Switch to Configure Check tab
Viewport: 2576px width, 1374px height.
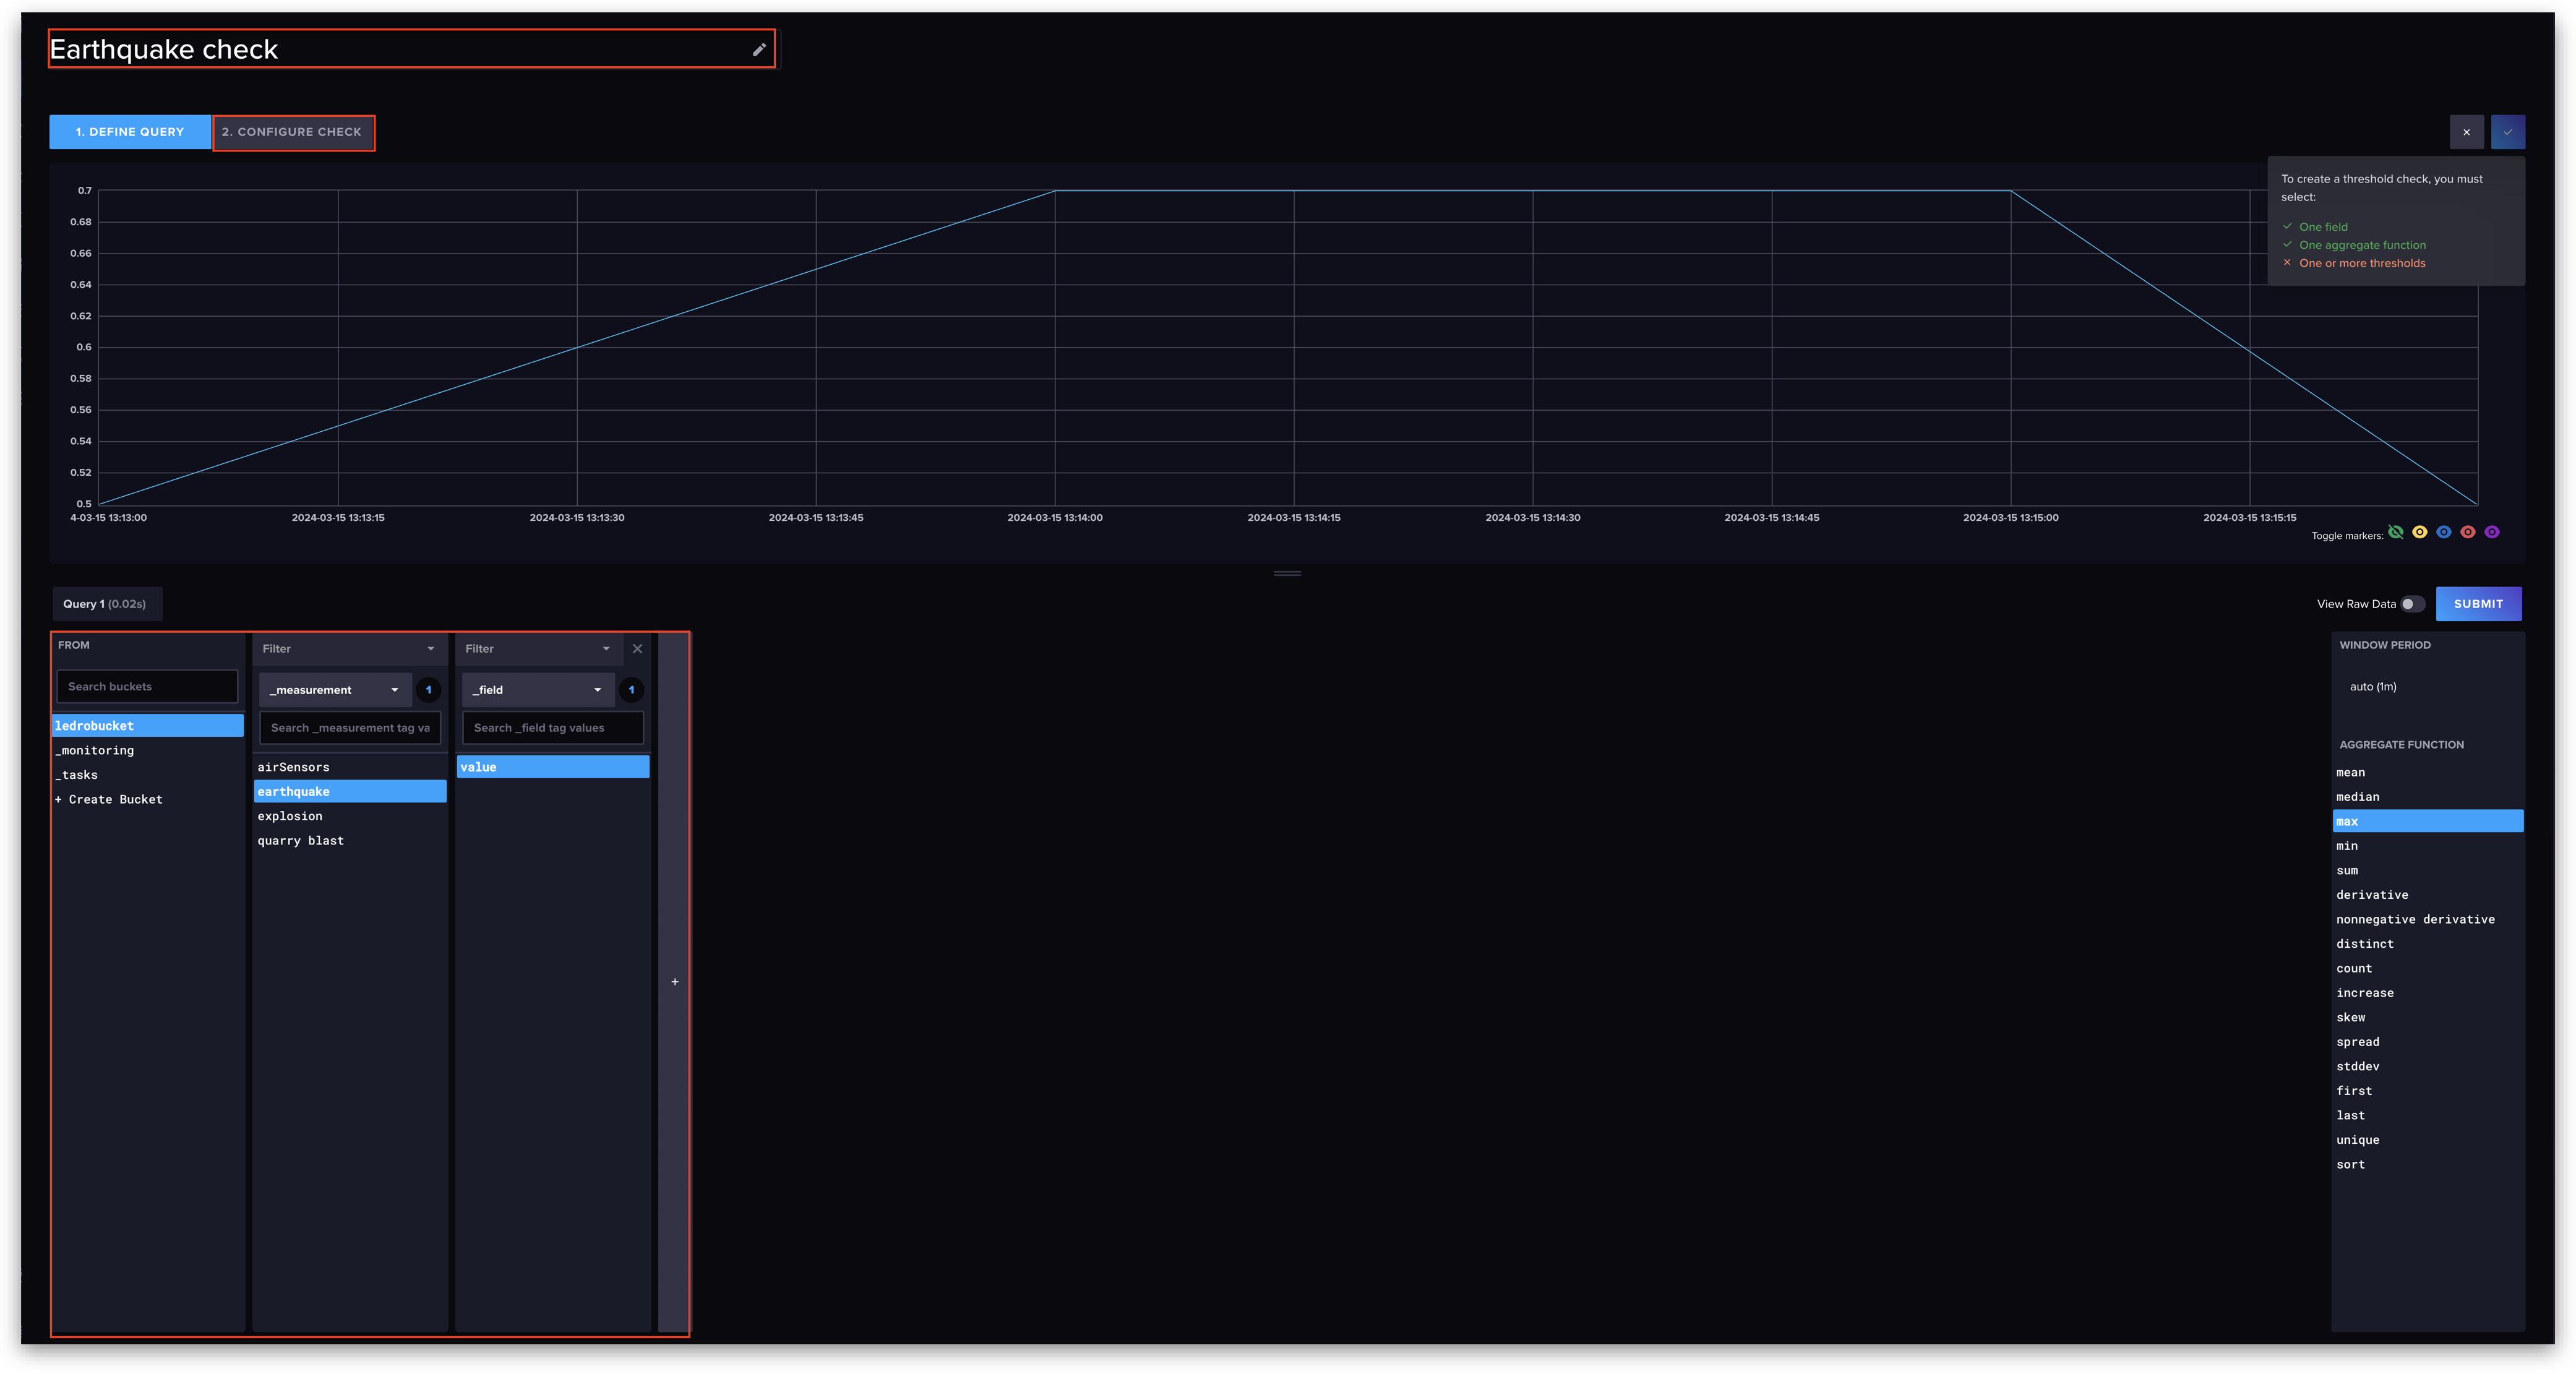[292, 132]
